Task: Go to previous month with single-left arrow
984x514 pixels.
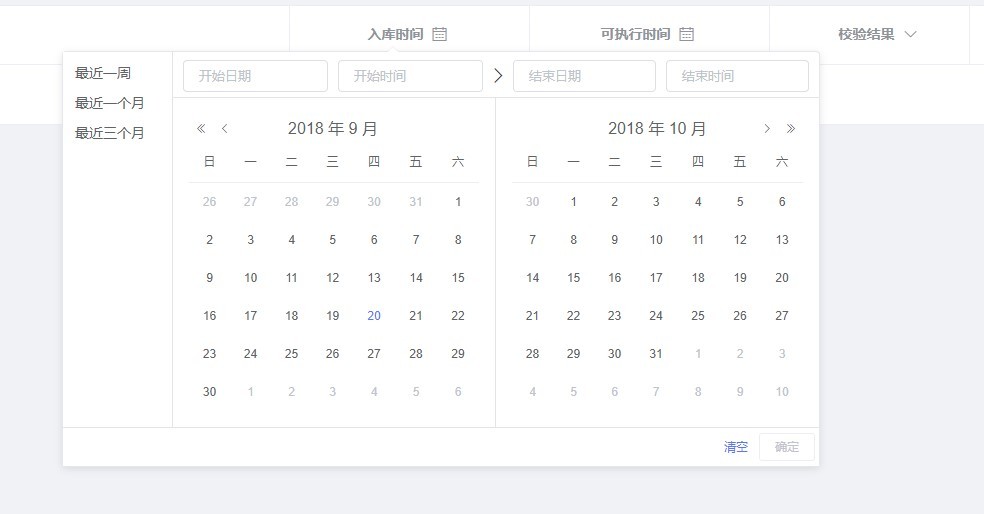Action: [225, 129]
